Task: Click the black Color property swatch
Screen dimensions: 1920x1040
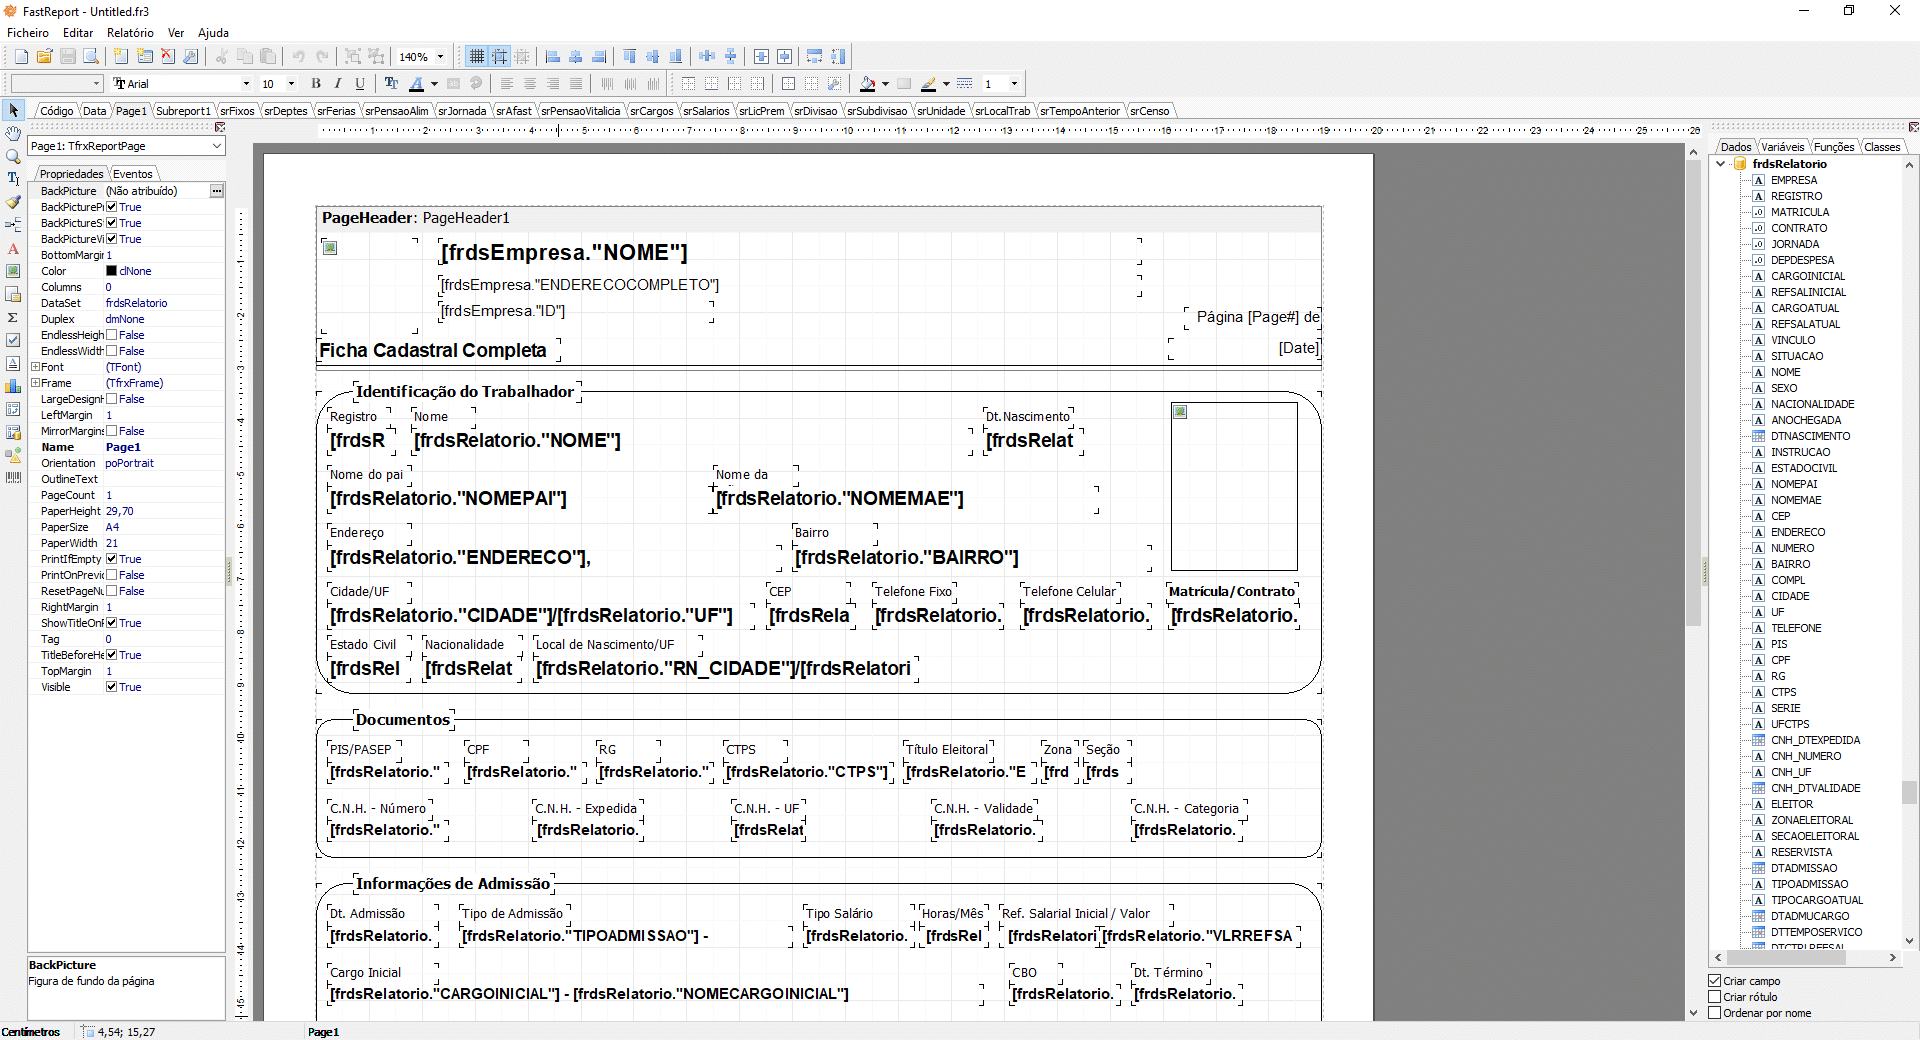Action: [112, 271]
